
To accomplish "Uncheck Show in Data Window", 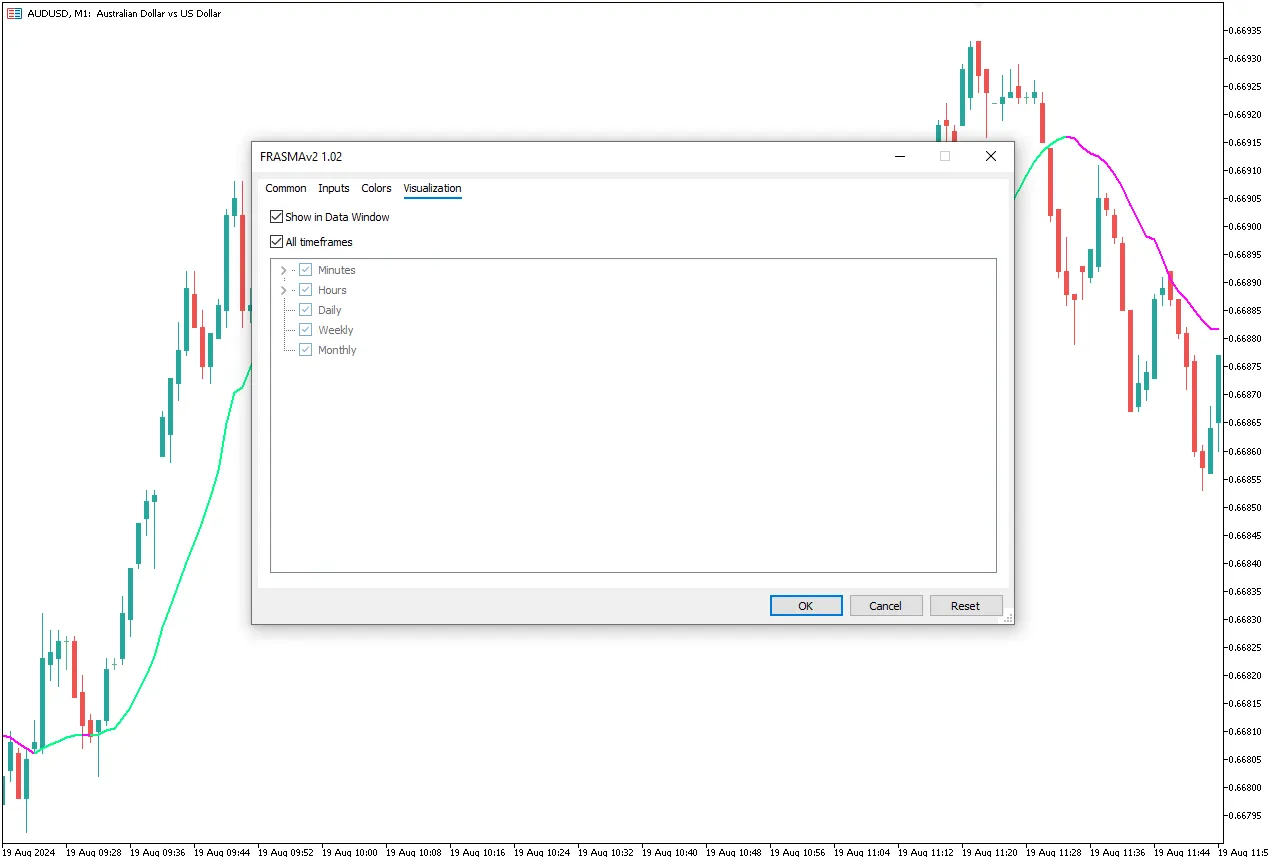I will (277, 217).
